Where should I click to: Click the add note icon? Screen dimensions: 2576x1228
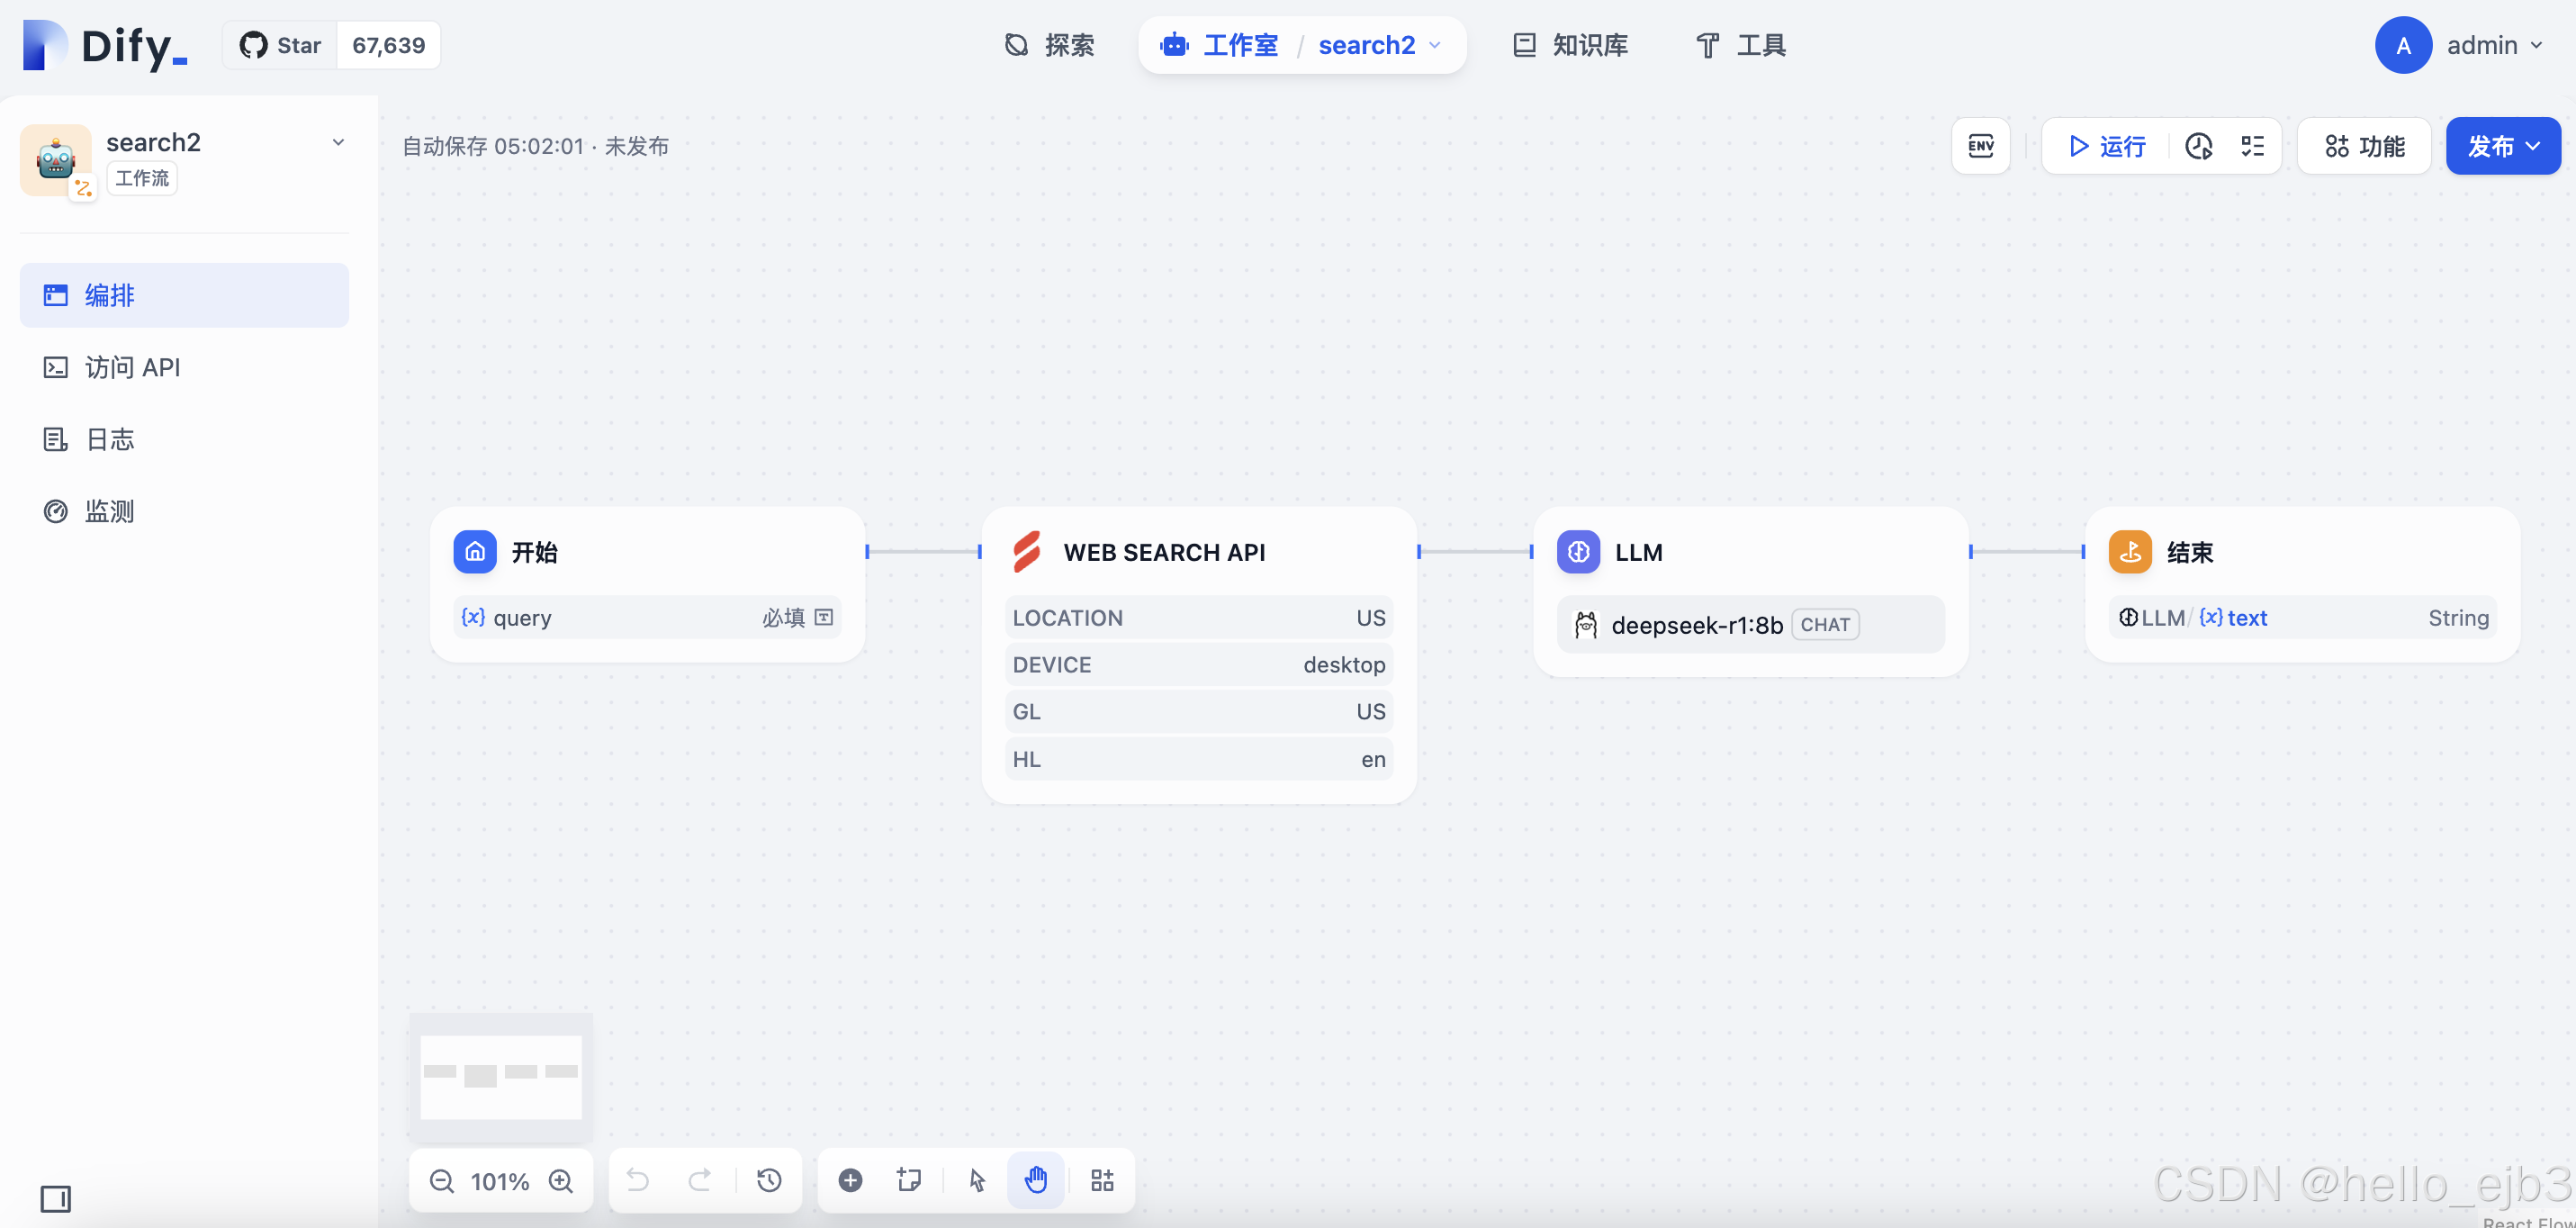[908, 1180]
